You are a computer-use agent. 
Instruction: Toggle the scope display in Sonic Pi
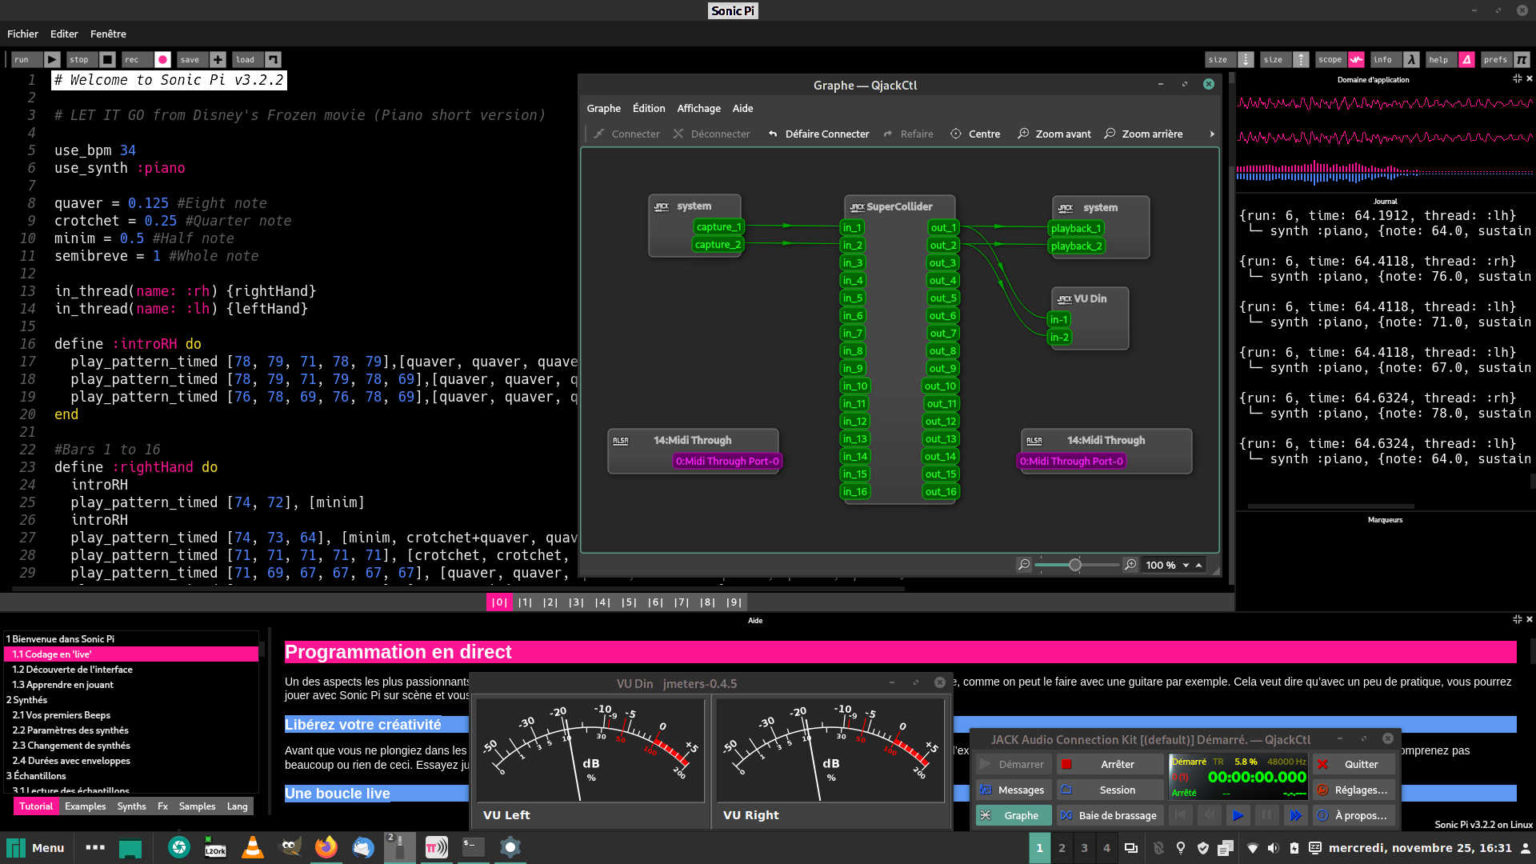point(1356,60)
